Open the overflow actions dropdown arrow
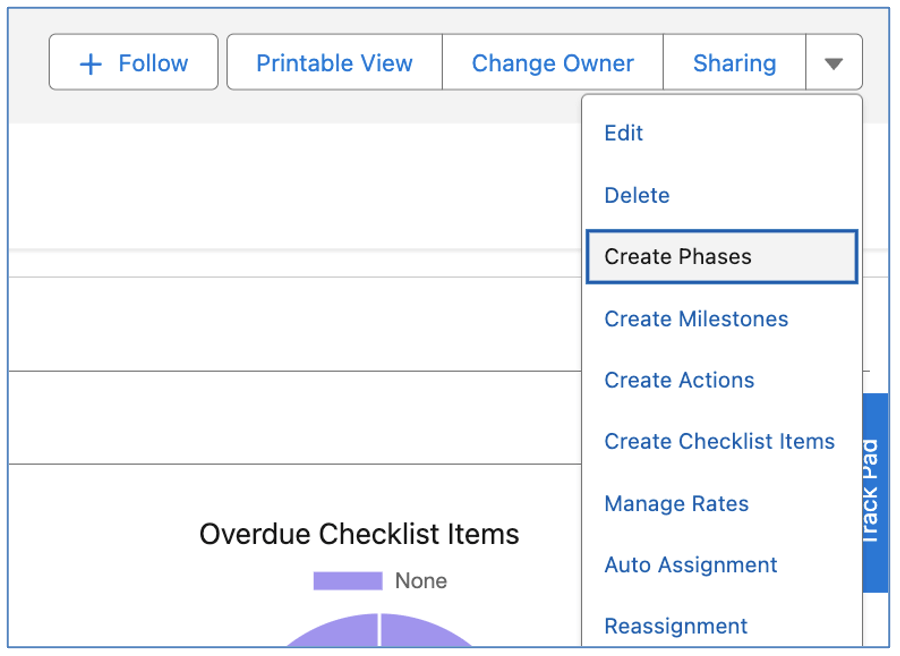900x656 pixels. 835,63
